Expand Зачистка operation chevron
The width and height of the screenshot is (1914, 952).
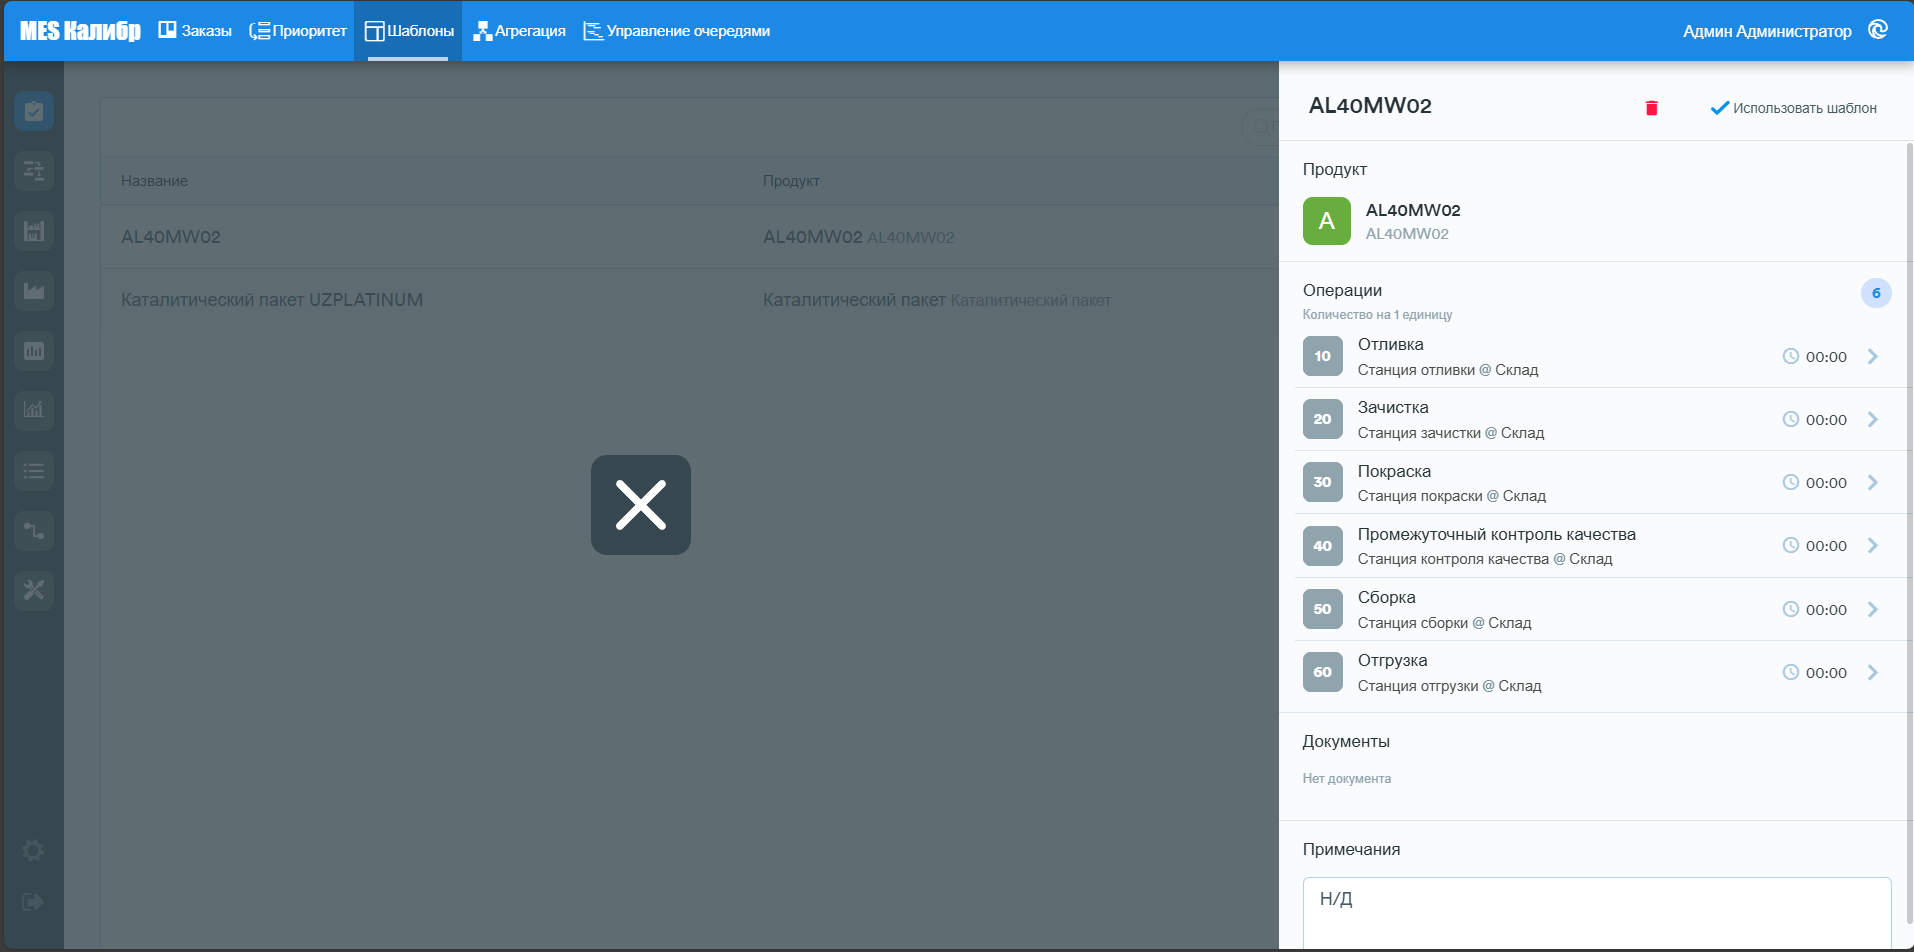pos(1873,419)
